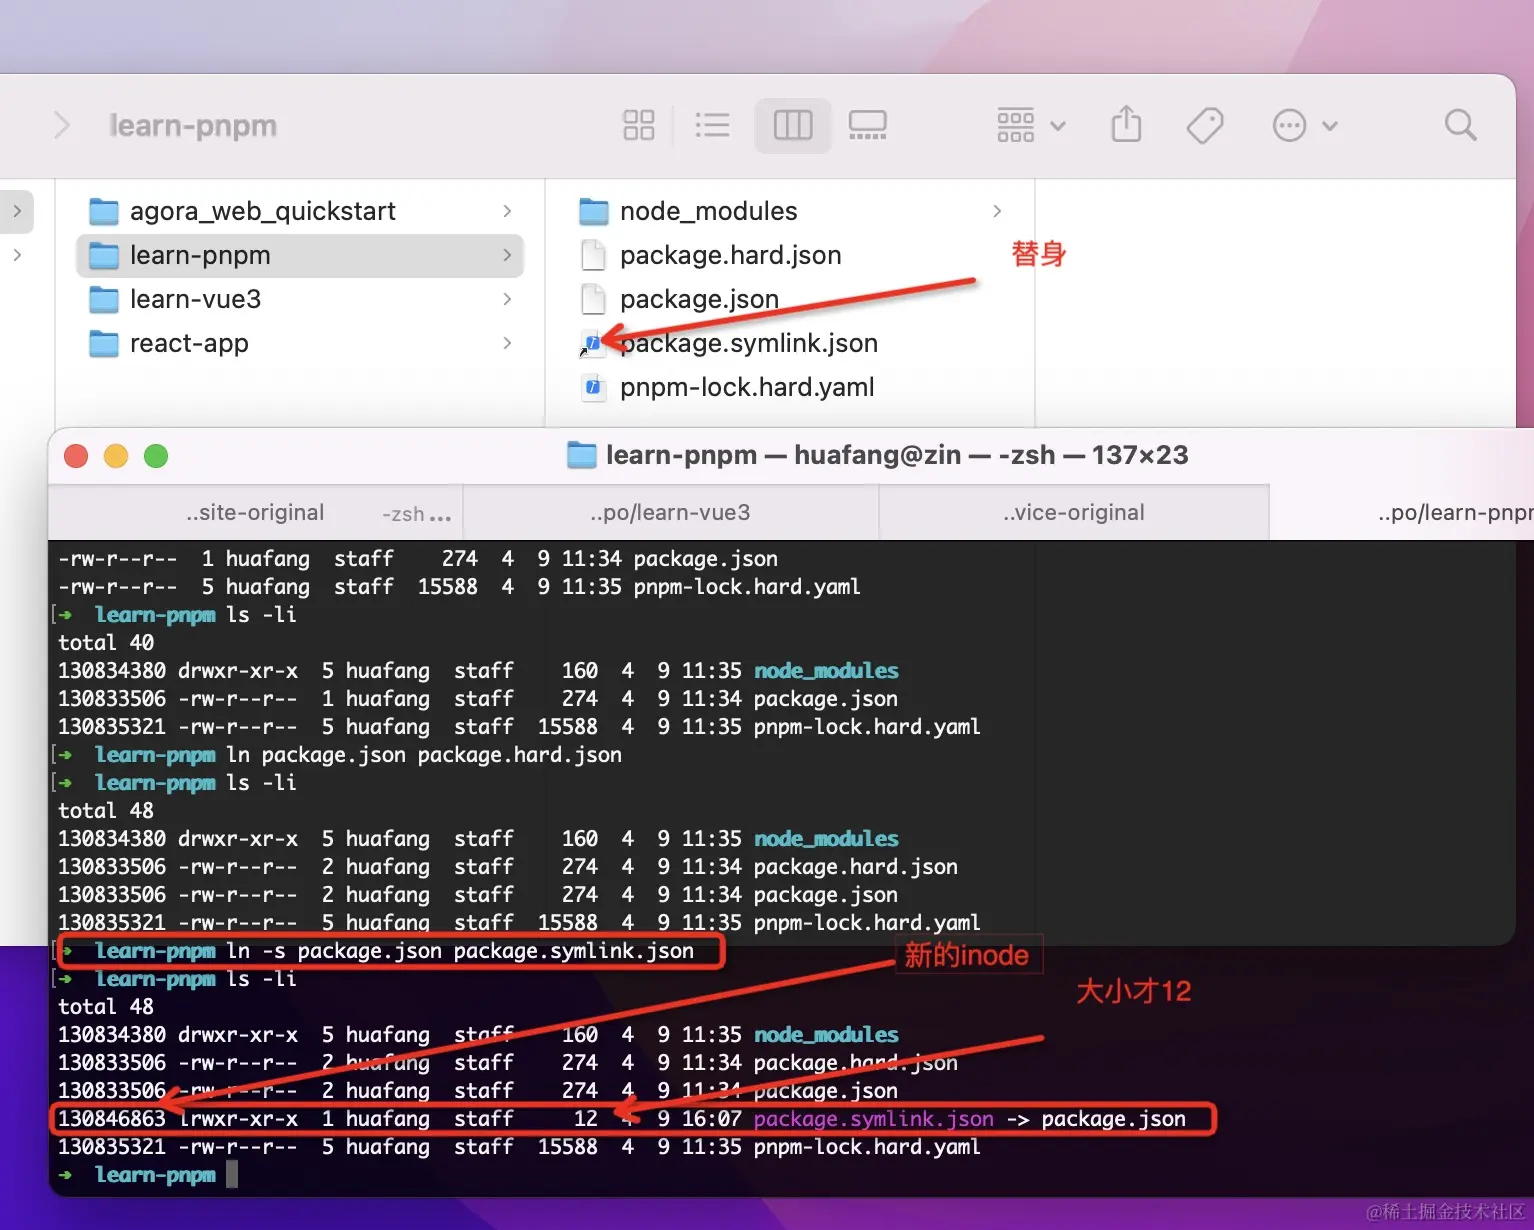
Task: Click 'ln package.json package.hard.json' command text
Action: 424,755
